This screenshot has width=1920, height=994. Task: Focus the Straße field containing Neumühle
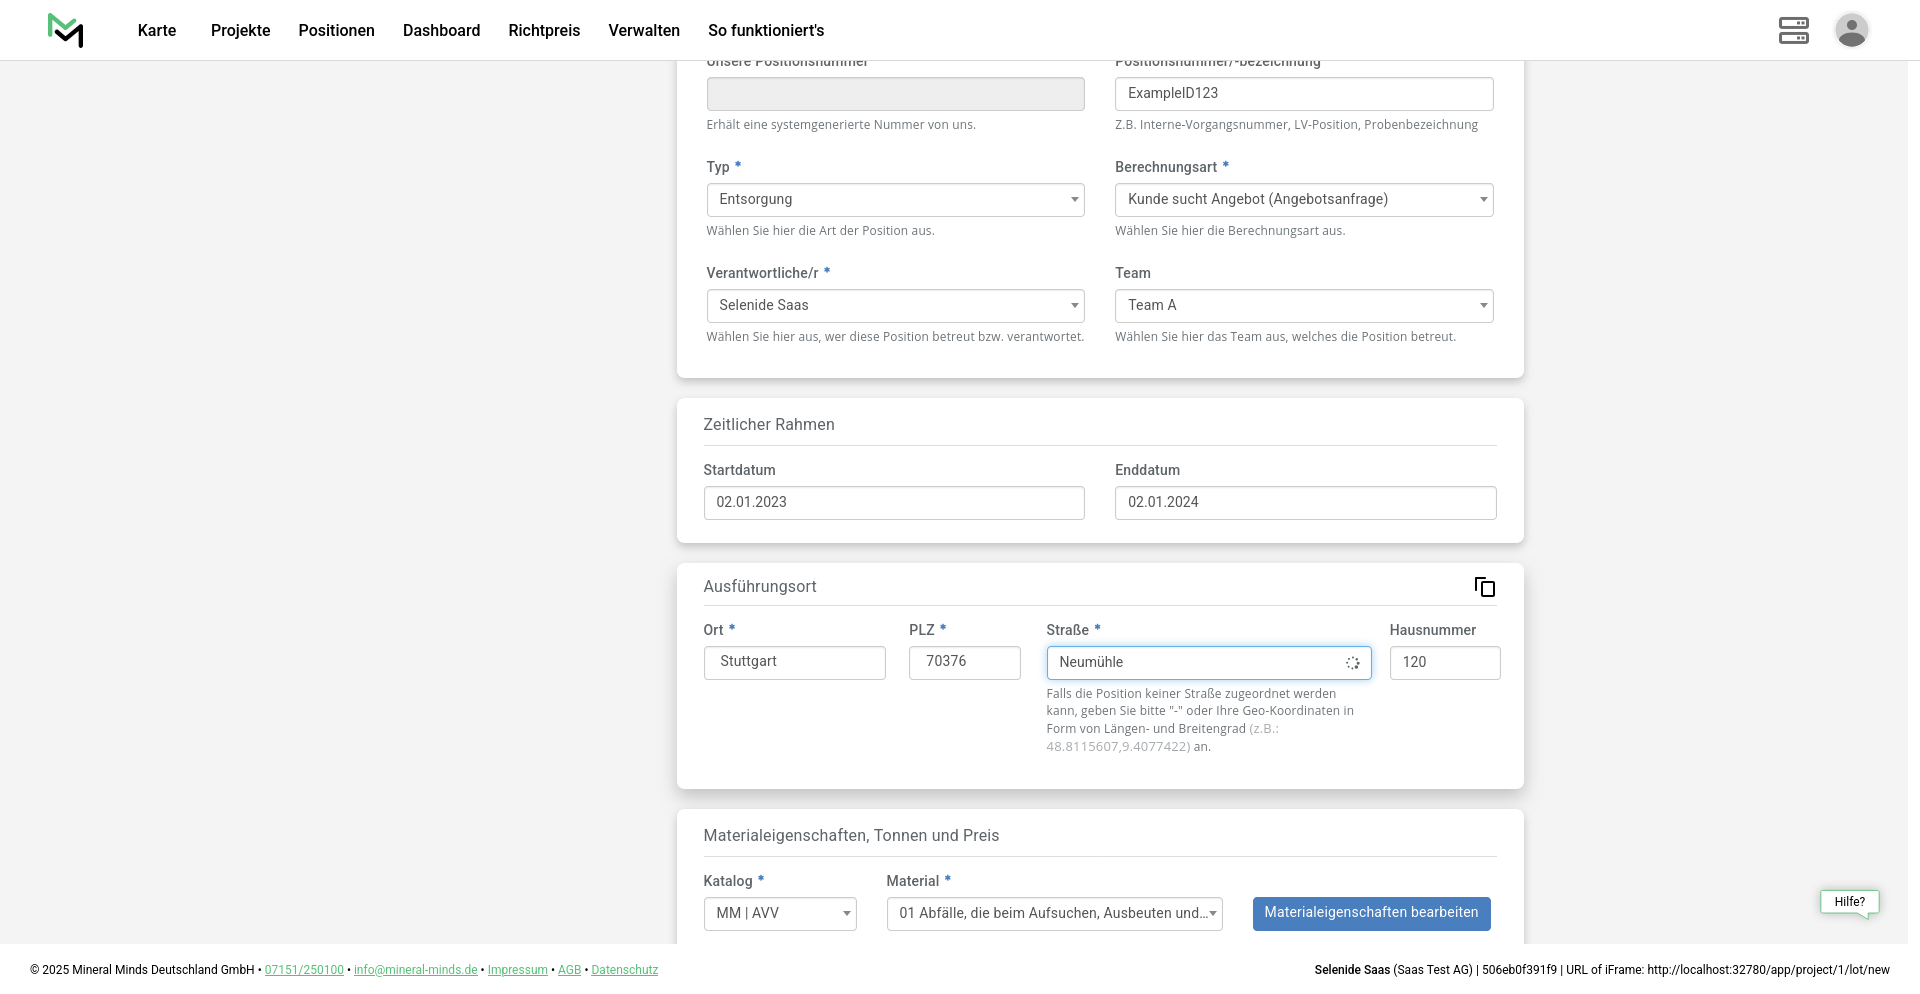coord(1195,663)
